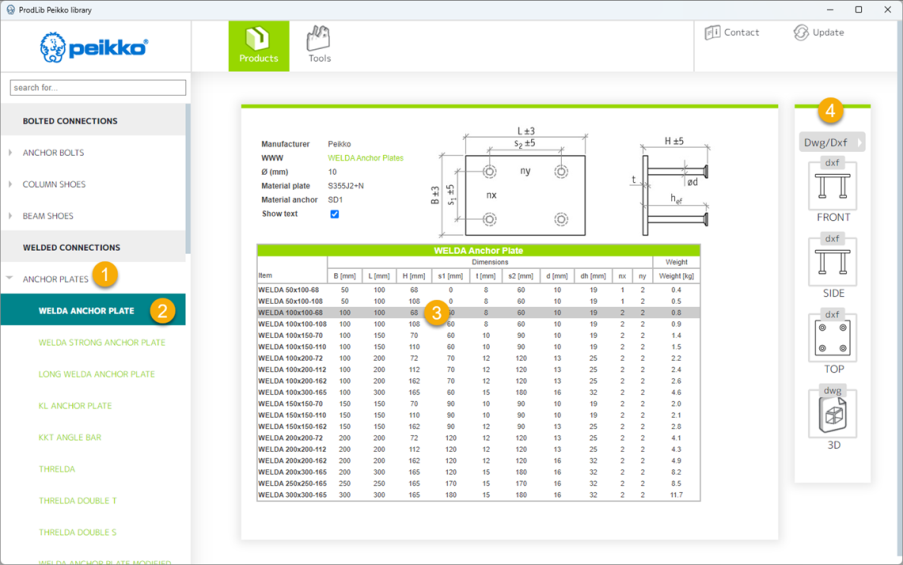Image resolution: width=903 pixels, height=565 pixels.
Task: Expand the Column Shoes category
Action: pos(11,185)
